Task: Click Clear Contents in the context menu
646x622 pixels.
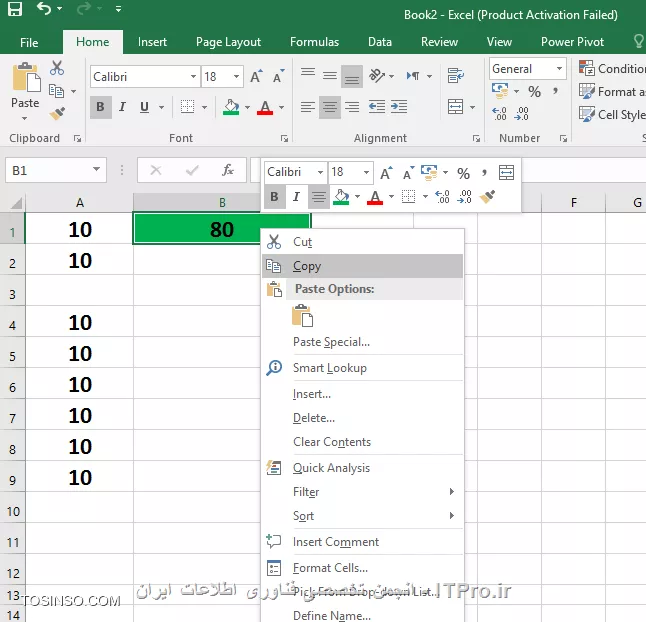Action: 363,442
